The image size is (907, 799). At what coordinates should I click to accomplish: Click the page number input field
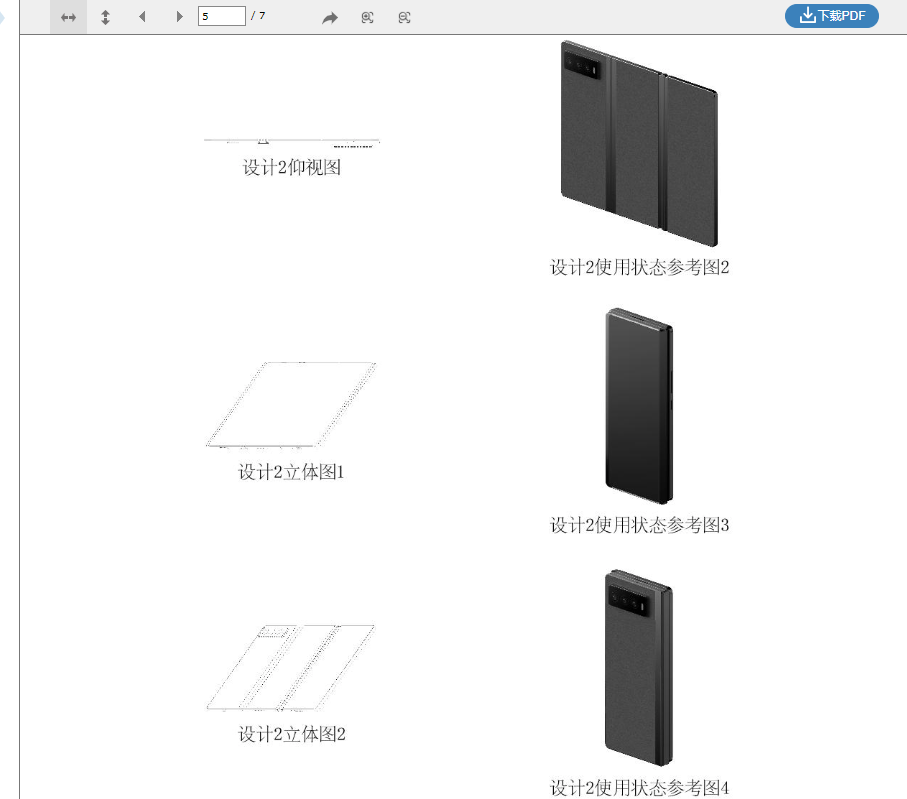pos(222,16)
